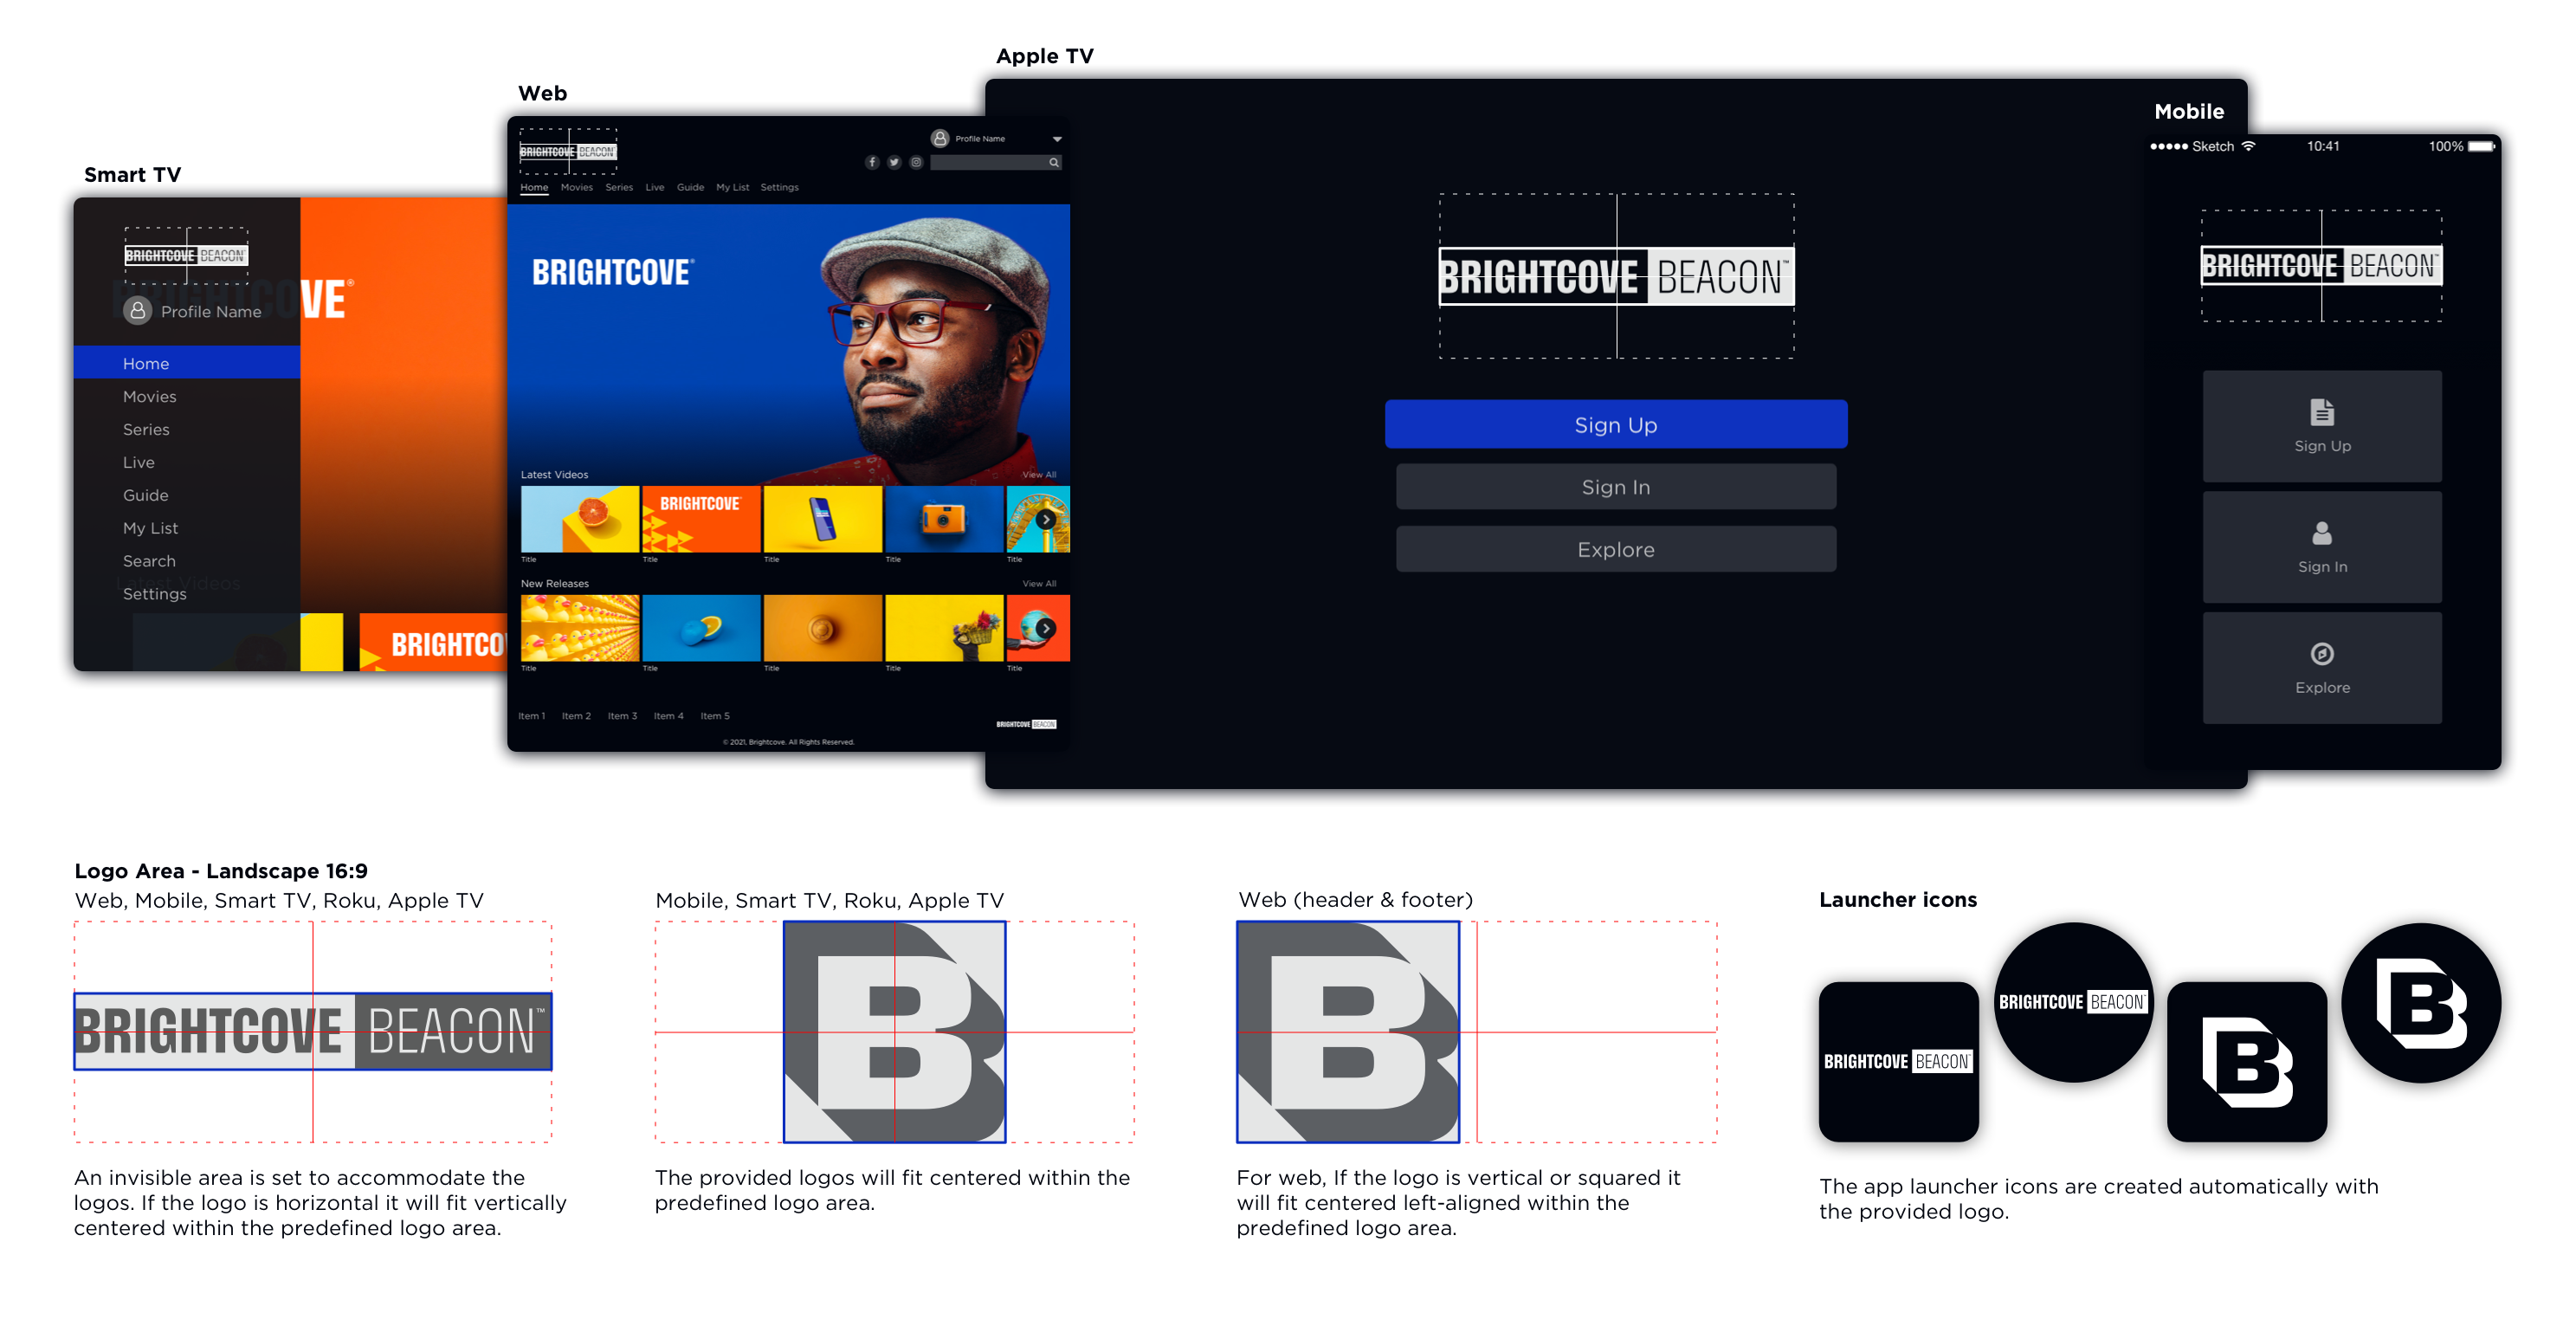Screen dimensions: 2576x1339
Task: Click the Explore button on Apple TV
Action: point(1615,548)
